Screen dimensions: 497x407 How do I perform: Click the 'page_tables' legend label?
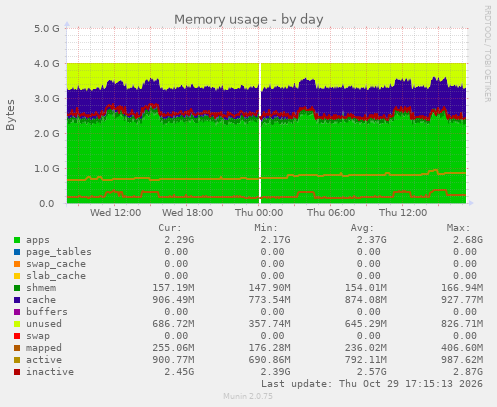coord(59,252)
